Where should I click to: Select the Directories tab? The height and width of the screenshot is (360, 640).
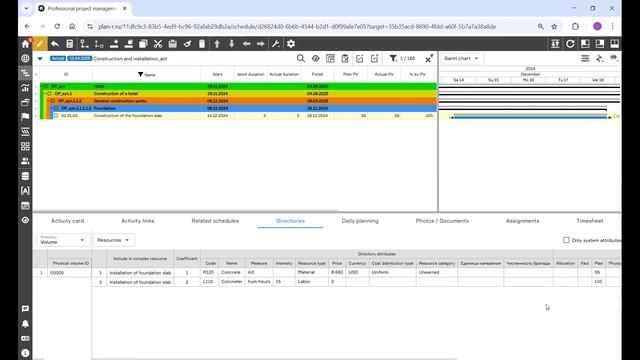click(x=290, y=221)
